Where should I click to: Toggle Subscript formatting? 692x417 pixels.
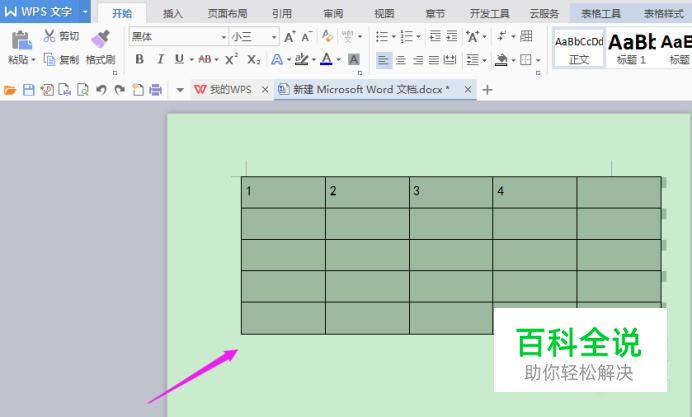[x=253, y=59]
